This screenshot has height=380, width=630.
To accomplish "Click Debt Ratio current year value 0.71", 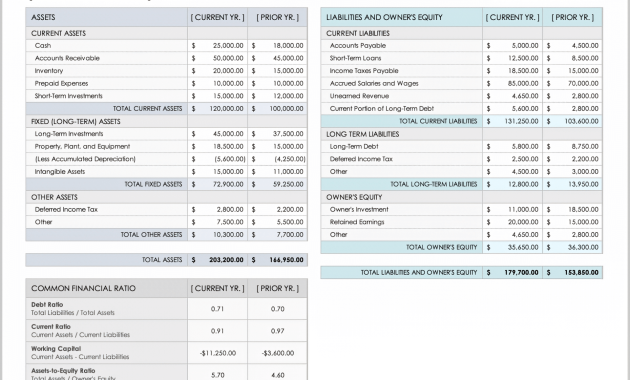I will (x=217, y=309).
